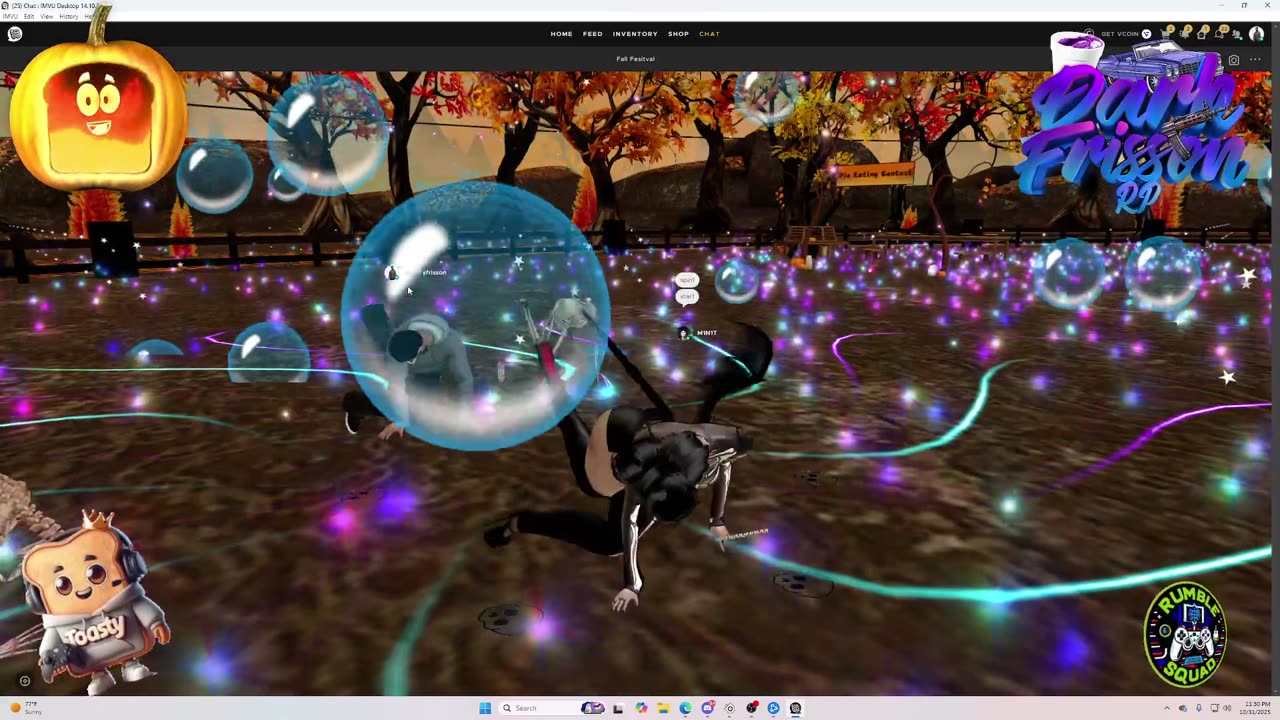Viewport: 1280px width, 720px height.
Task: Open the shopping cart icon
Action: (1166, 34)
